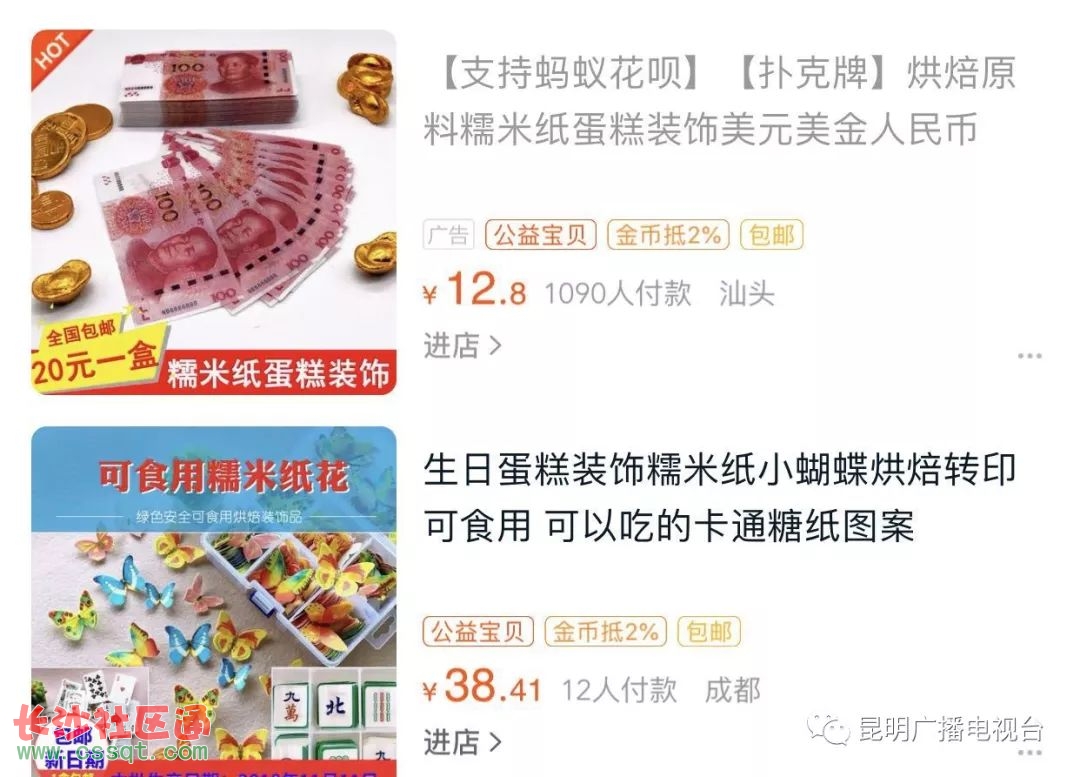1080x777 pixels.
Task: Click the second listing's 包邮 tag
Action: (x=709, y=632)
